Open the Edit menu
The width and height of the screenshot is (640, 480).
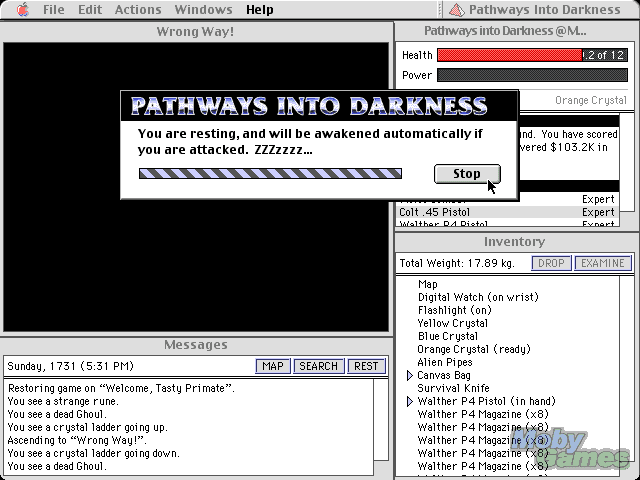coord(90,9)
